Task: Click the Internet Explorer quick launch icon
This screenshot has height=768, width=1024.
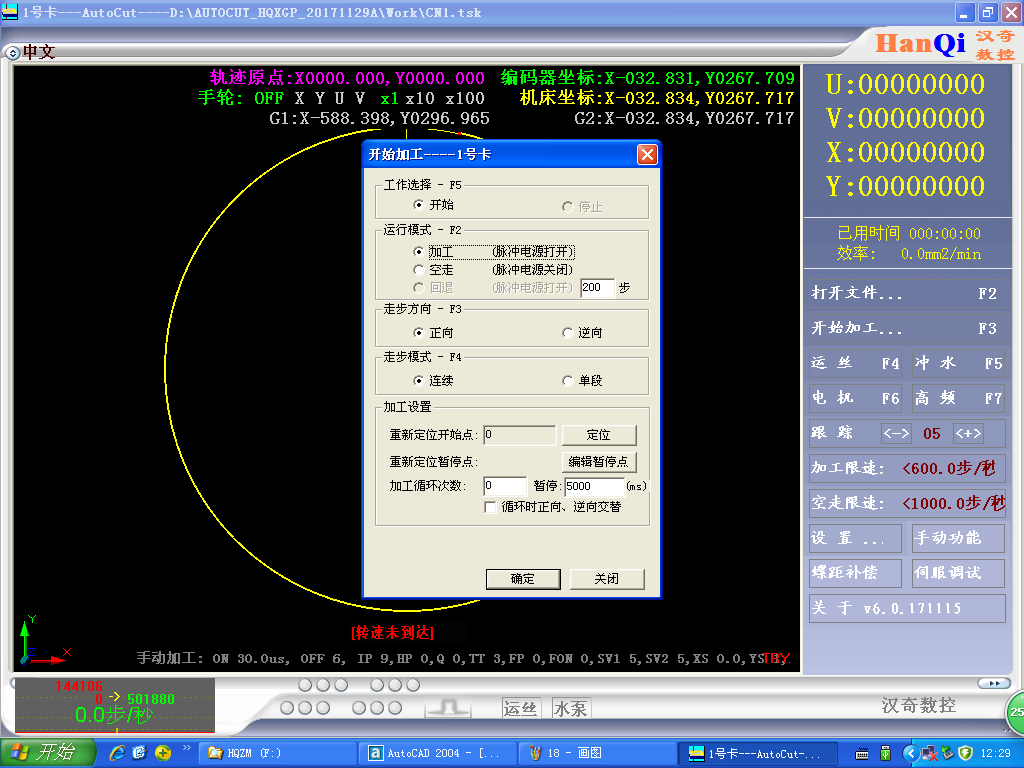Action: click(117, 752)
